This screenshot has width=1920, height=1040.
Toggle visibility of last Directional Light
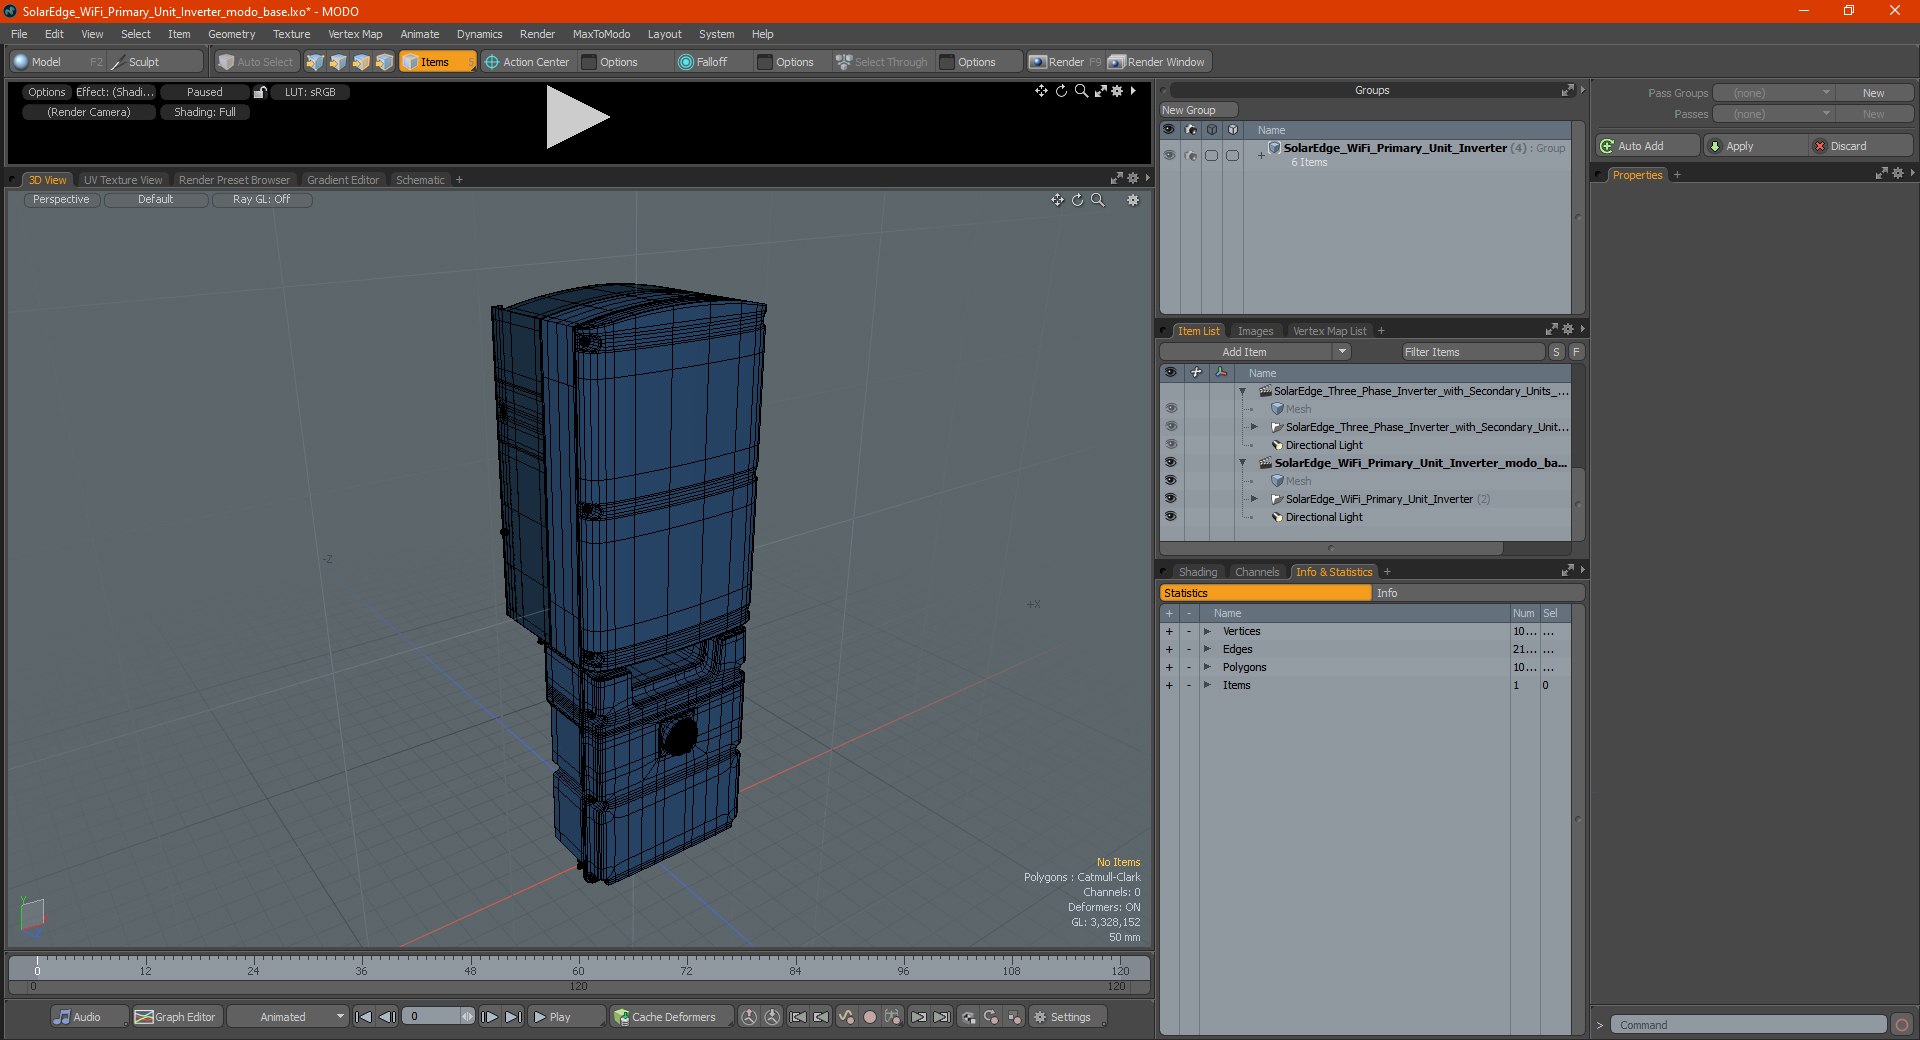[x=1170, y=517]
